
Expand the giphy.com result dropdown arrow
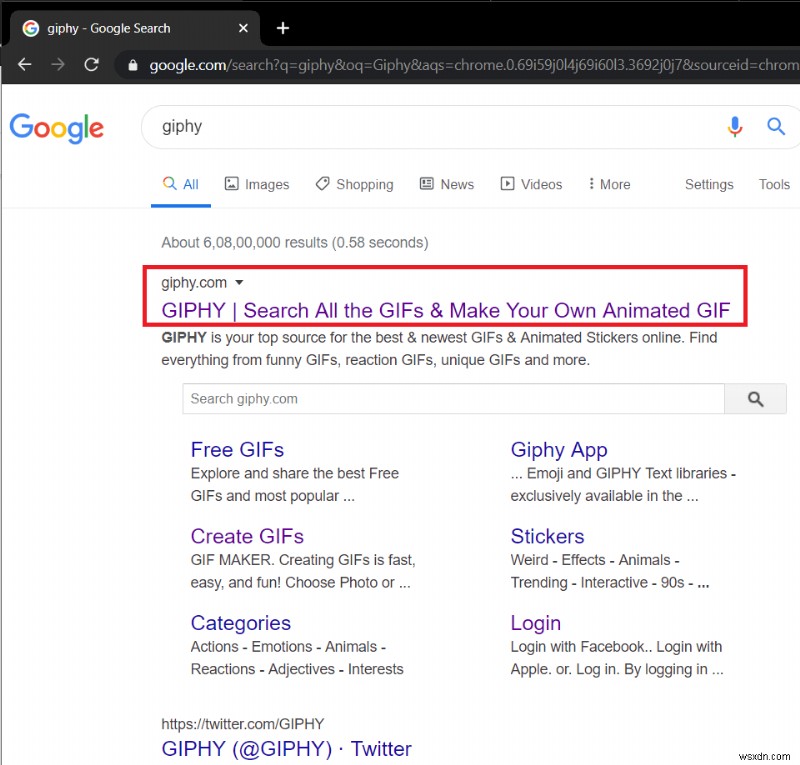coord(239,282)
